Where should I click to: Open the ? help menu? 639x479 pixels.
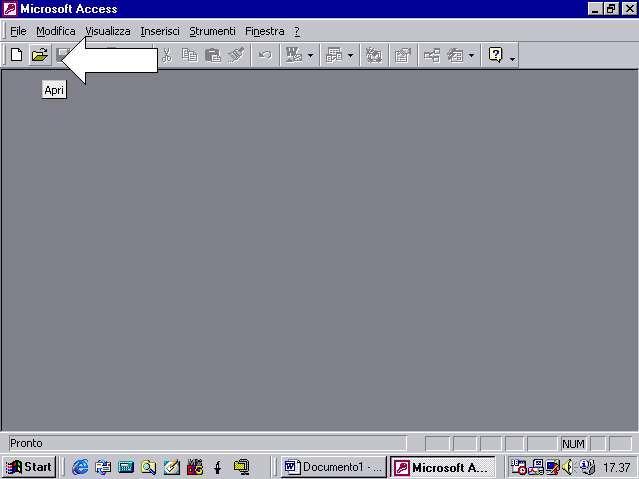pos(297,31)
